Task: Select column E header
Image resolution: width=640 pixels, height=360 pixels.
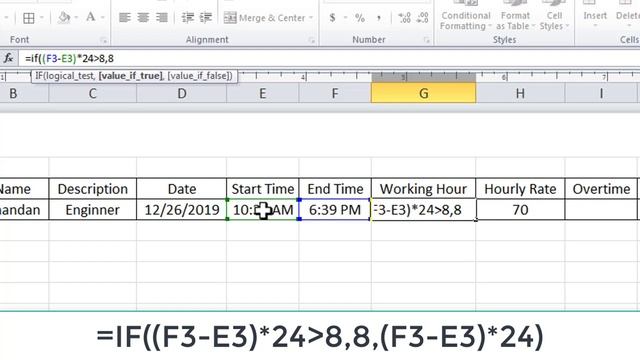Action: click(x=262, y=93)
